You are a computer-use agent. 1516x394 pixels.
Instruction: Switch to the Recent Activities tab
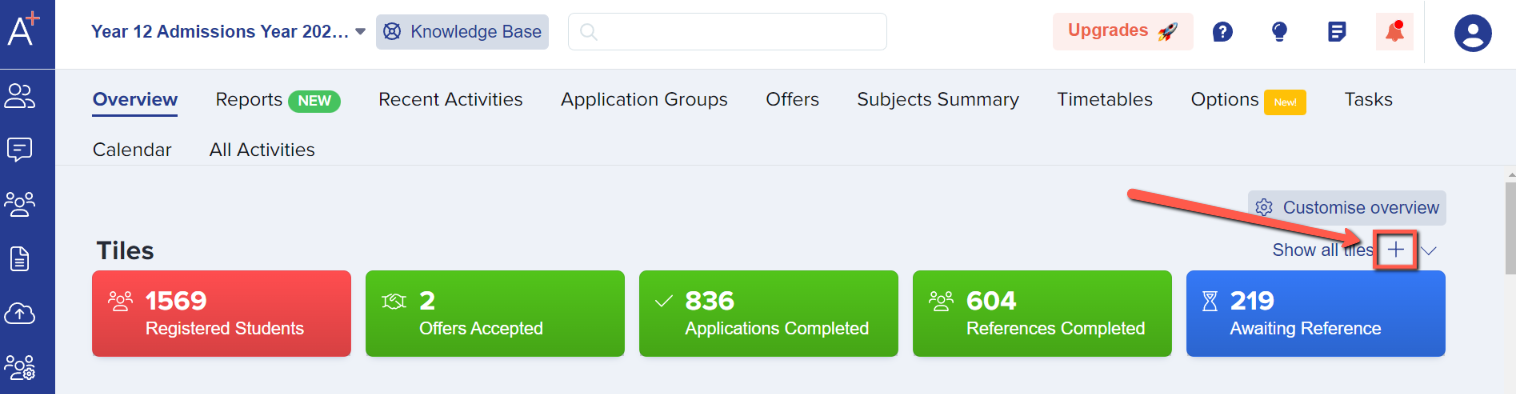point(450,99)
